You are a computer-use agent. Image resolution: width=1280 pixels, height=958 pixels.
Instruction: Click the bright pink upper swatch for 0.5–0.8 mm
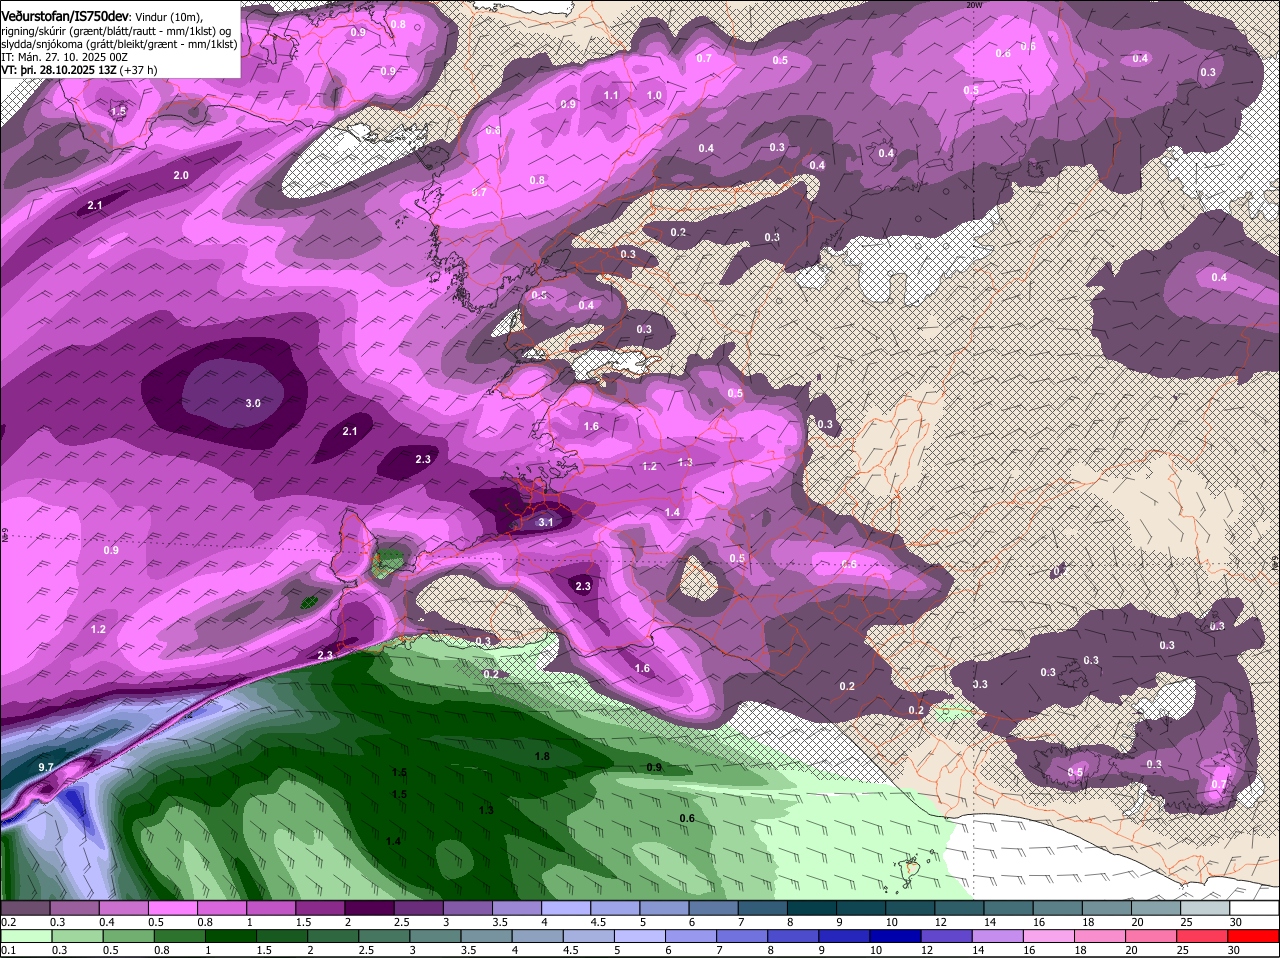(173, 908)
